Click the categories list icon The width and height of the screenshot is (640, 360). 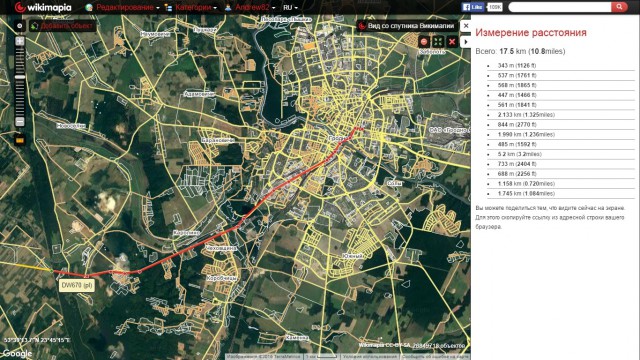tap(168, 7)
